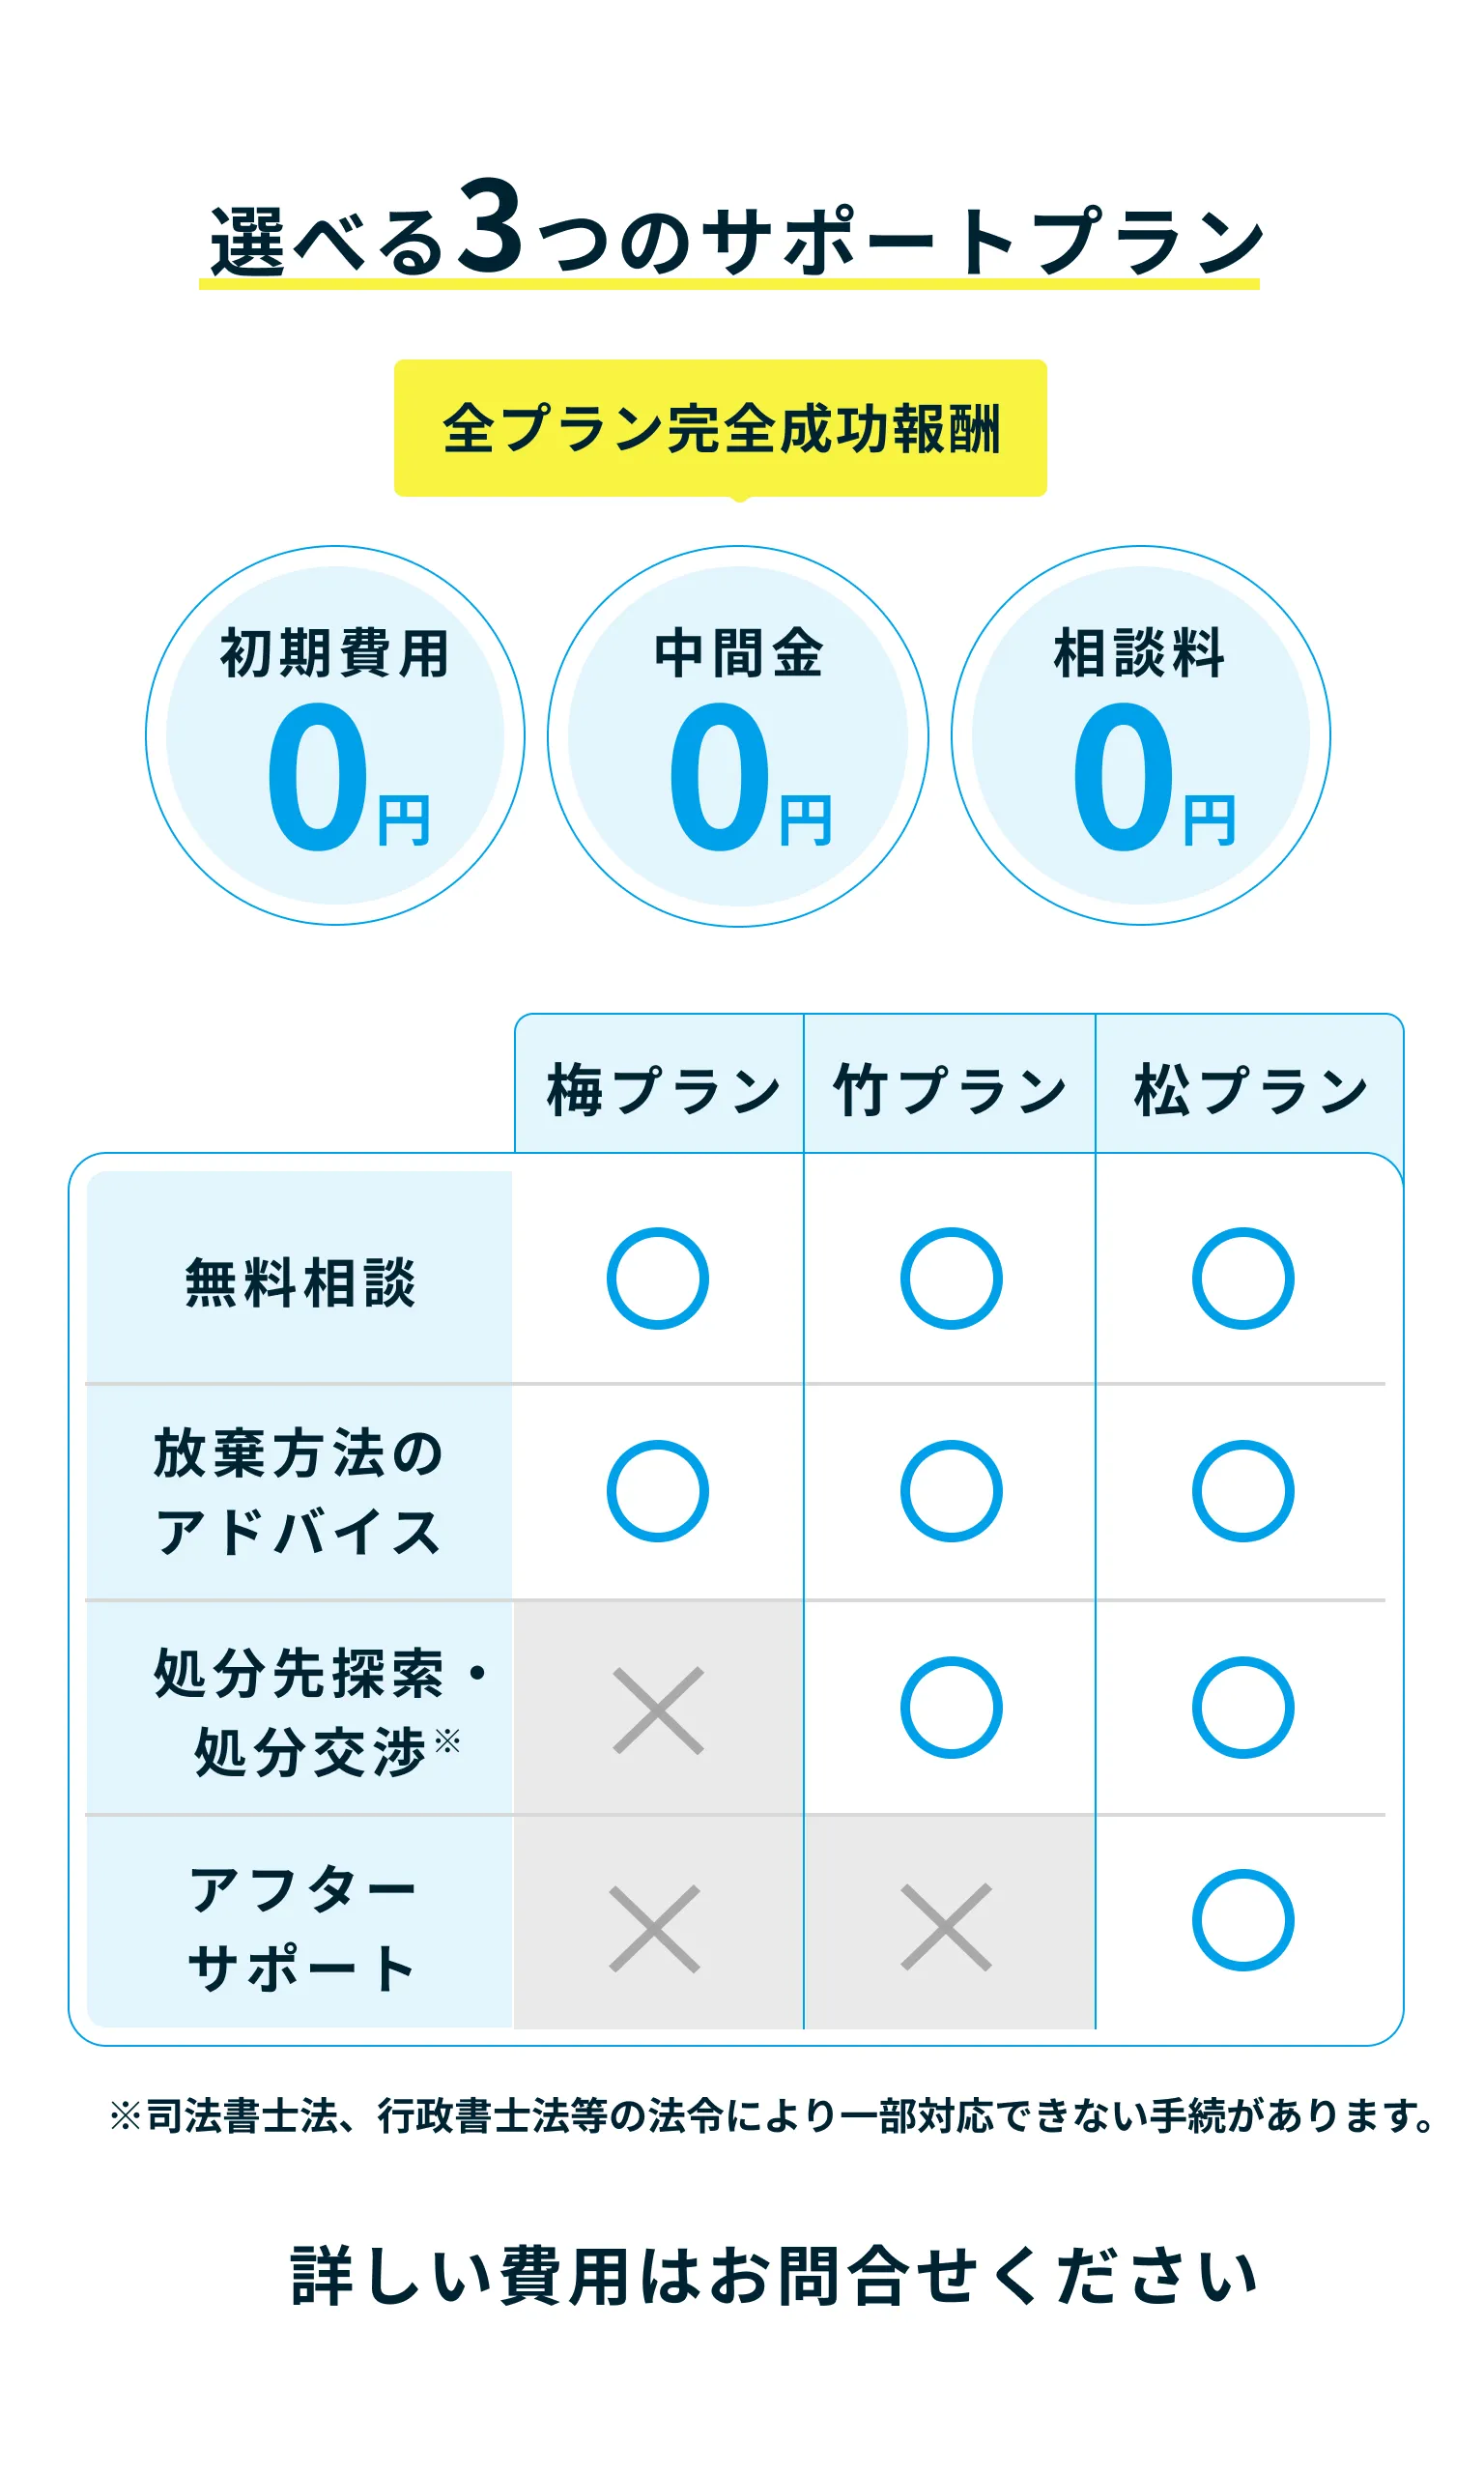1484x2472 pixels.
Task: Click the アフターサポート row label
Action: click(x=300, y=1929)
